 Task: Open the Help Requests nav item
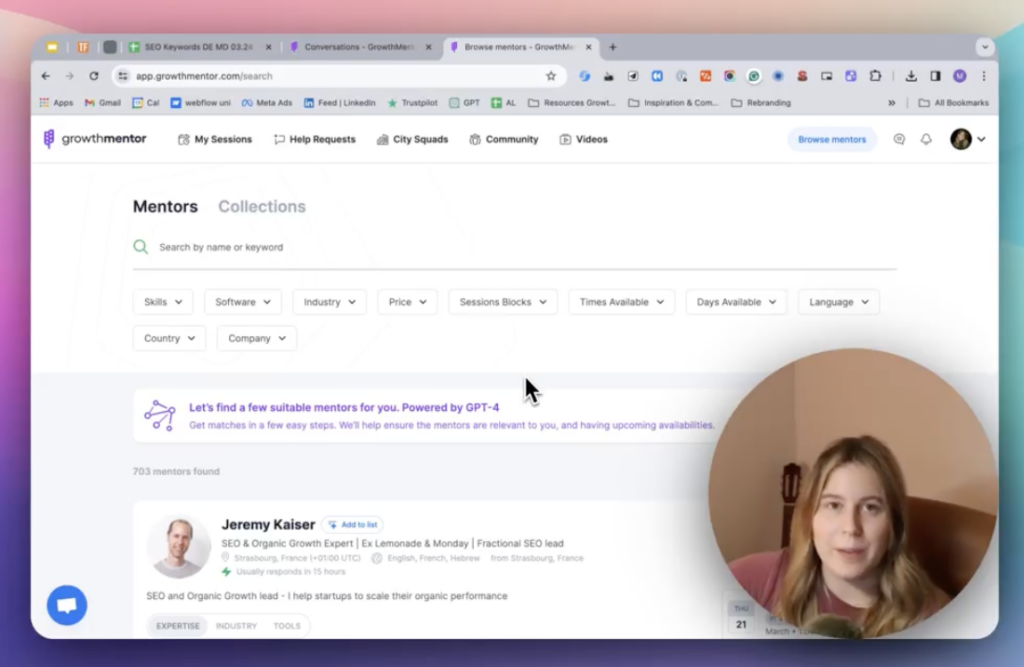click(314, 140)
